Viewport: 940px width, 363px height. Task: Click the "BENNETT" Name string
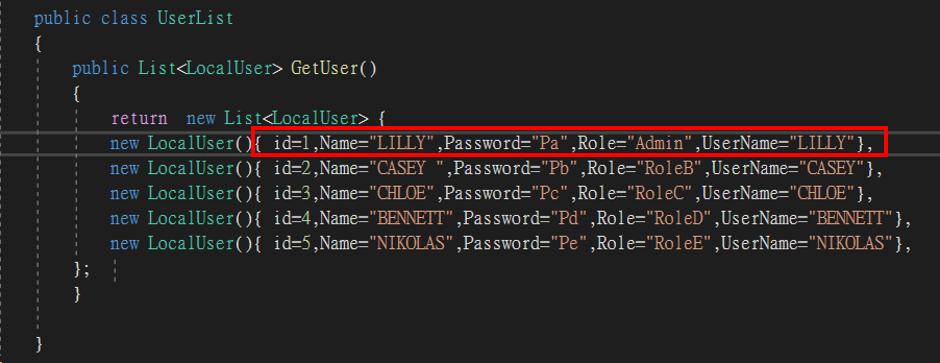[411, 219]
